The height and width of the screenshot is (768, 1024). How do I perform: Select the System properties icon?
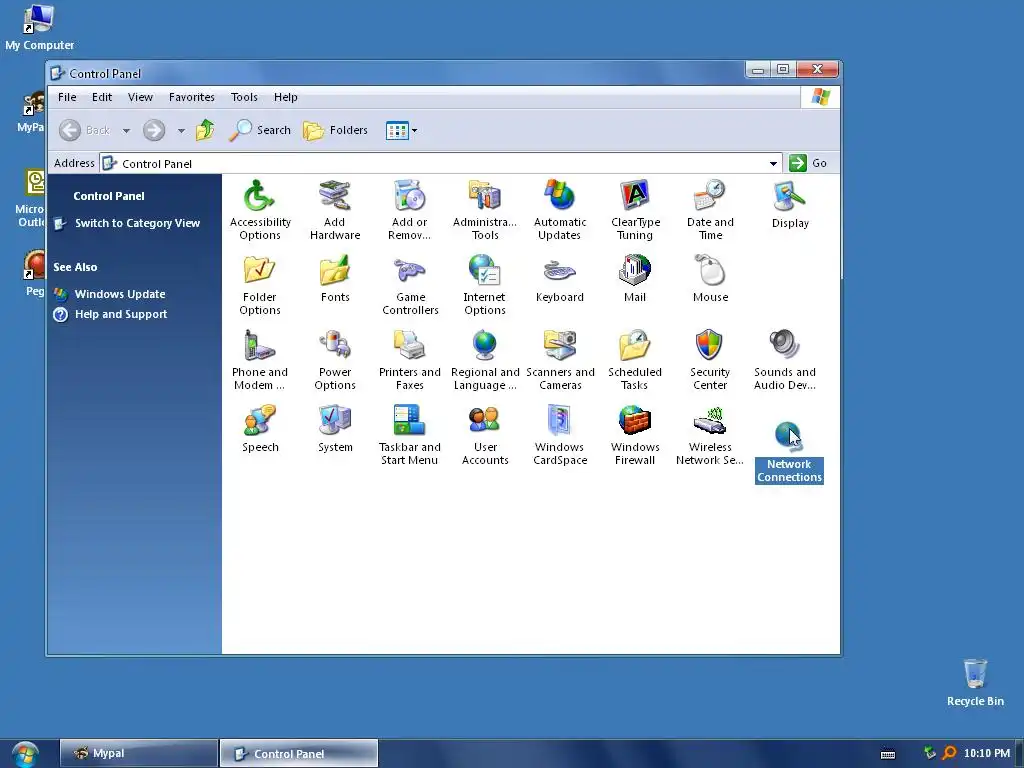click(335, 429)
